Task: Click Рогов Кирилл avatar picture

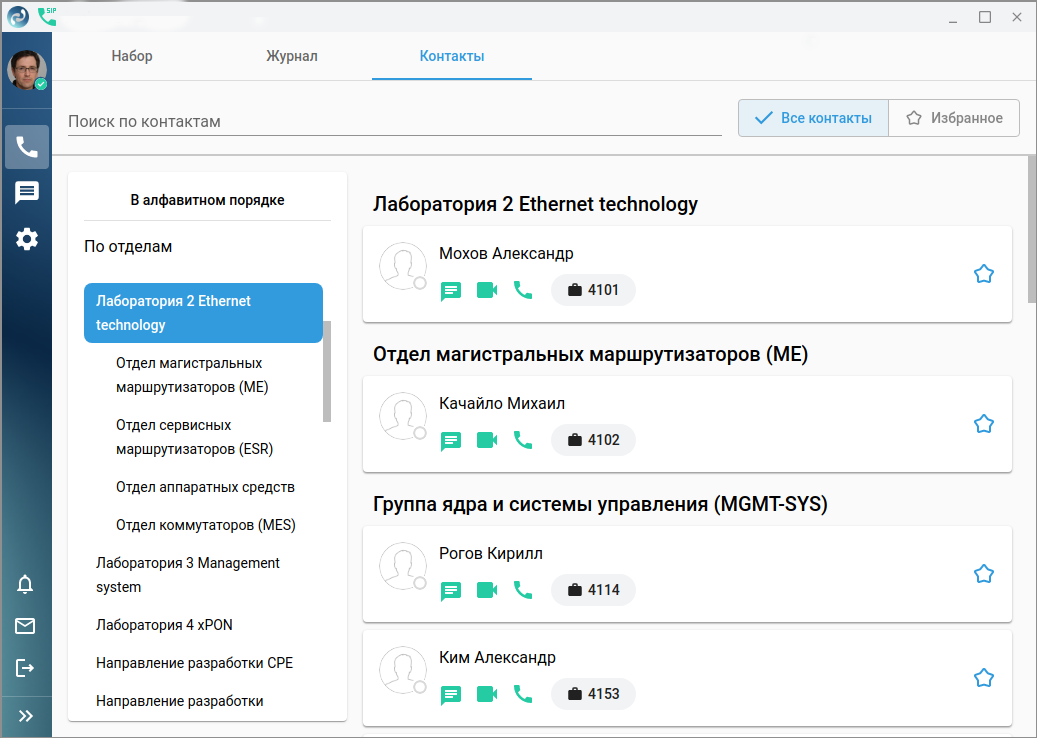Action: 403,566
